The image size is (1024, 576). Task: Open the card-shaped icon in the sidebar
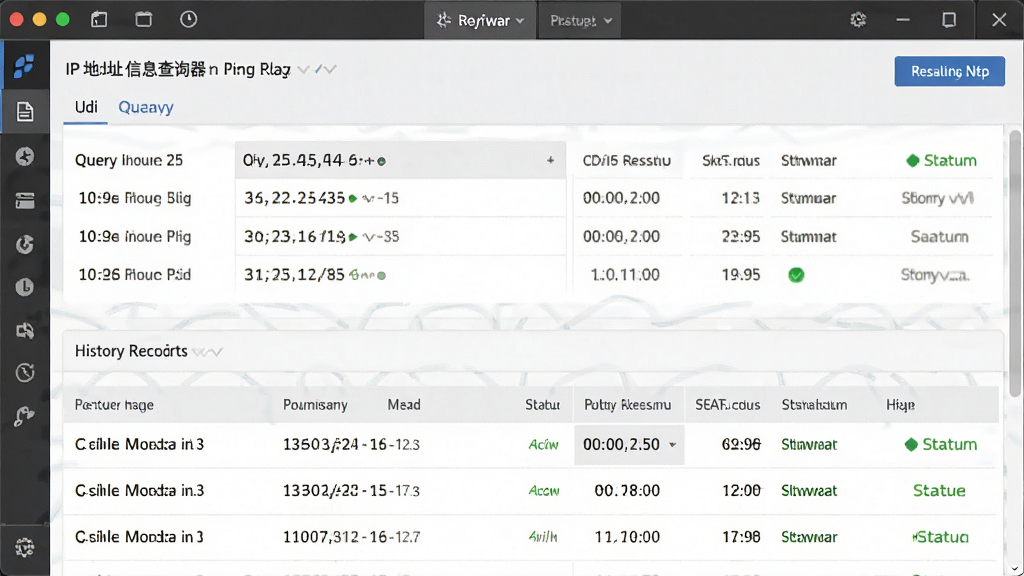(25, 200)
